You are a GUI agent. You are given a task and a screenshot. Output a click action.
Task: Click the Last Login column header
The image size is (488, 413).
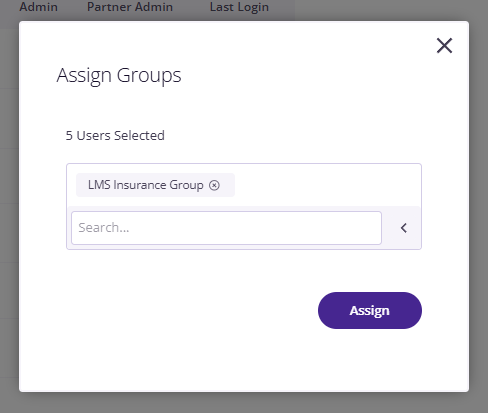click(239, 7)
